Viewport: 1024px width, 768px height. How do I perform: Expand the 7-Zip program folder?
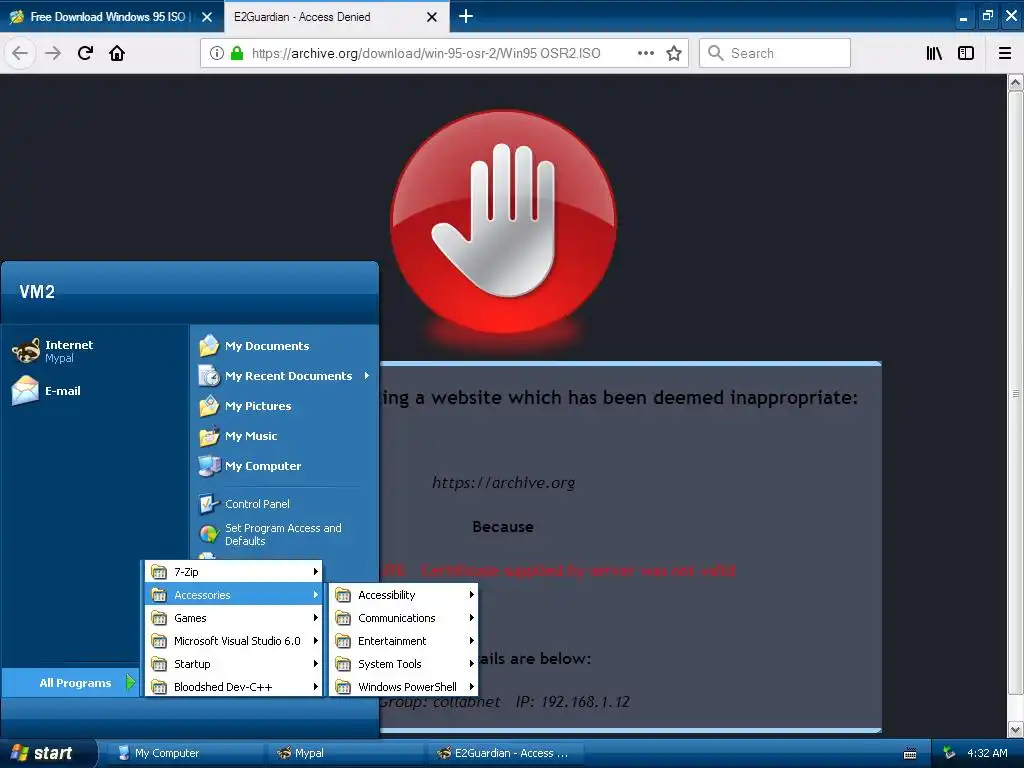(234, 571)
